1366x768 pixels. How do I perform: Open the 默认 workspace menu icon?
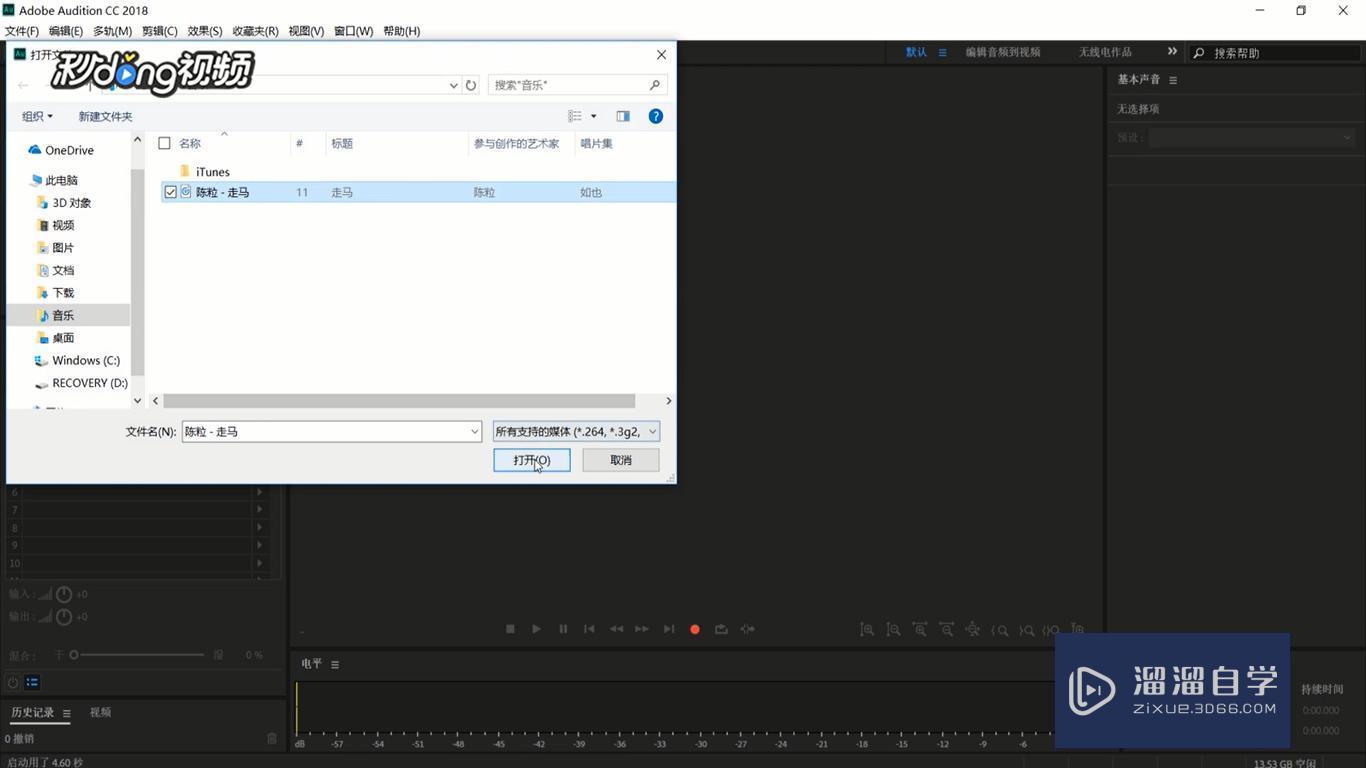[942, 52]
